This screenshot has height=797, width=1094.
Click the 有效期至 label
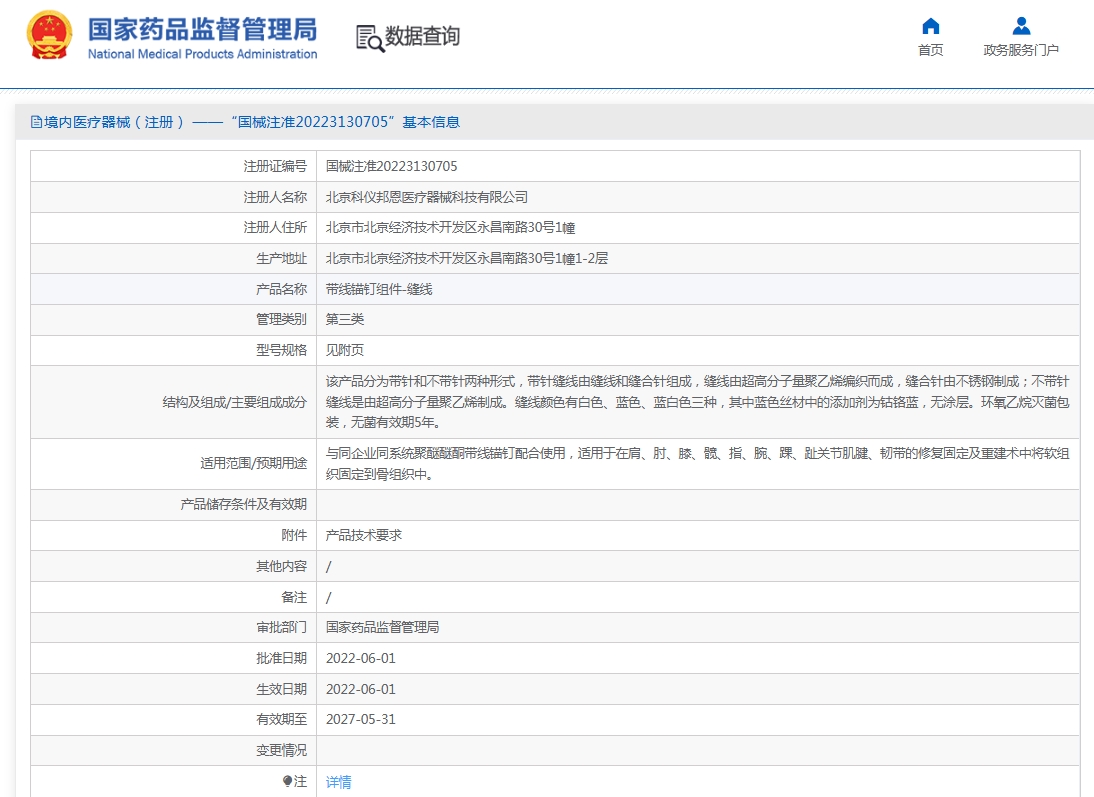281,719
